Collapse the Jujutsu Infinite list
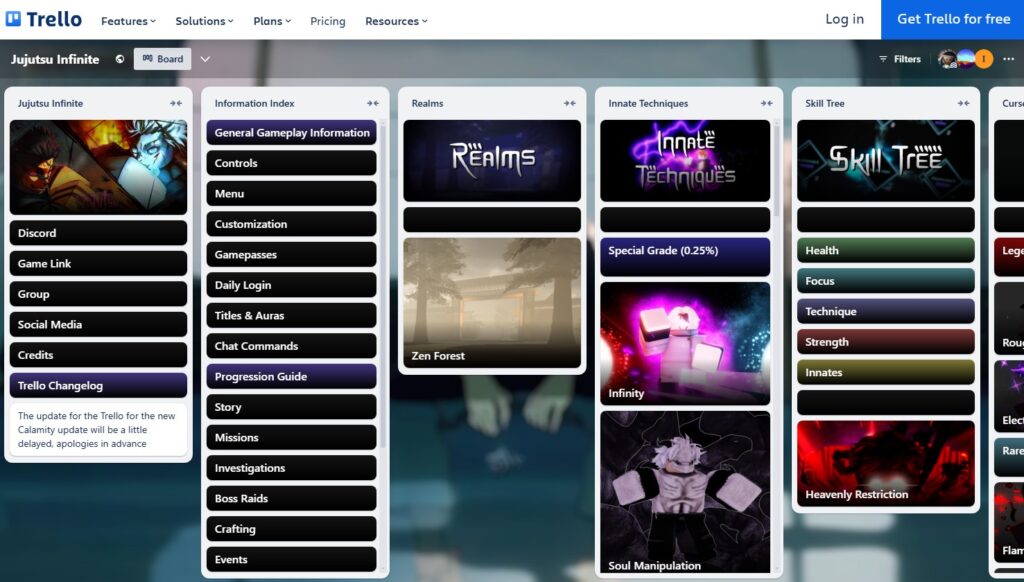Image resolution: width=1024 pixels, height=582 pixels. [x=176, y=103]
